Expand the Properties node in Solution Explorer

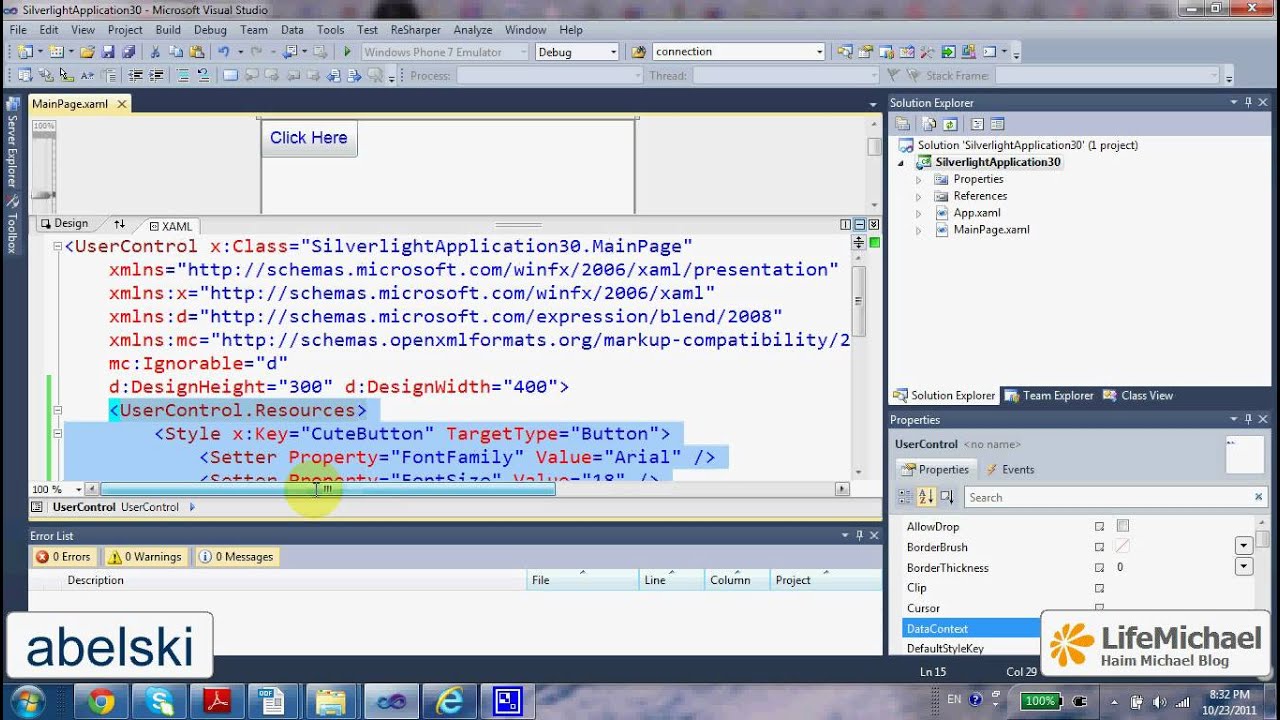[x=919, y=179]
